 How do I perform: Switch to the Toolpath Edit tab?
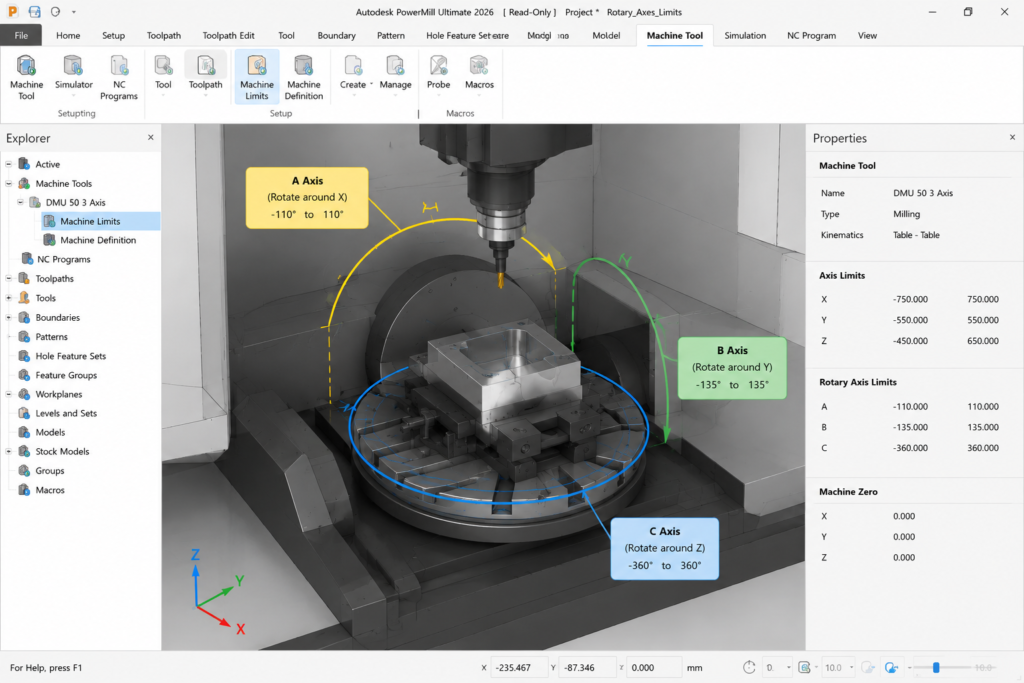pyautogui.click(x=228, y=35)
